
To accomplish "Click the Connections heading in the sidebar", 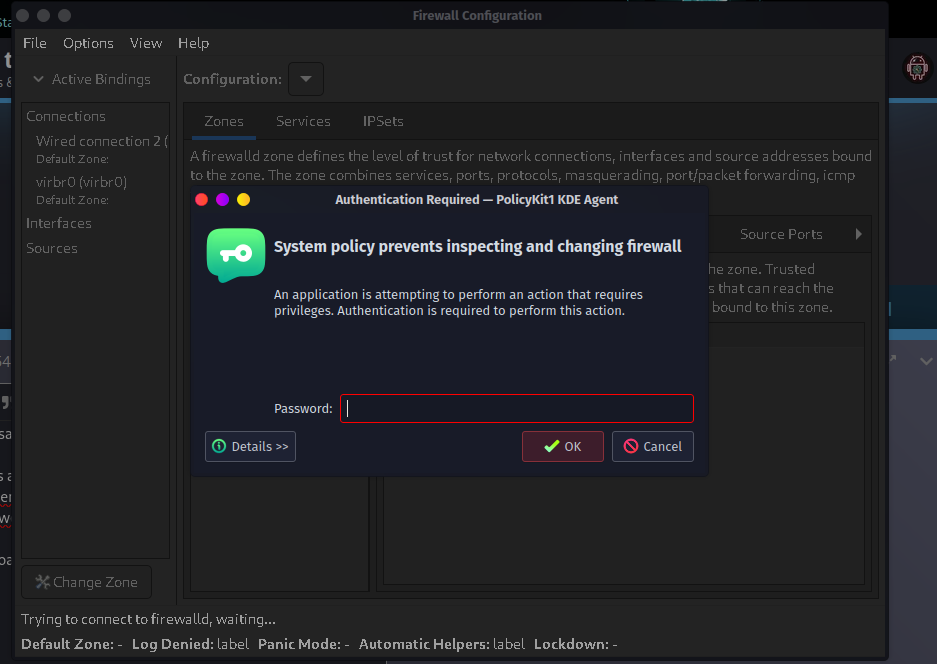I will 66,116.
